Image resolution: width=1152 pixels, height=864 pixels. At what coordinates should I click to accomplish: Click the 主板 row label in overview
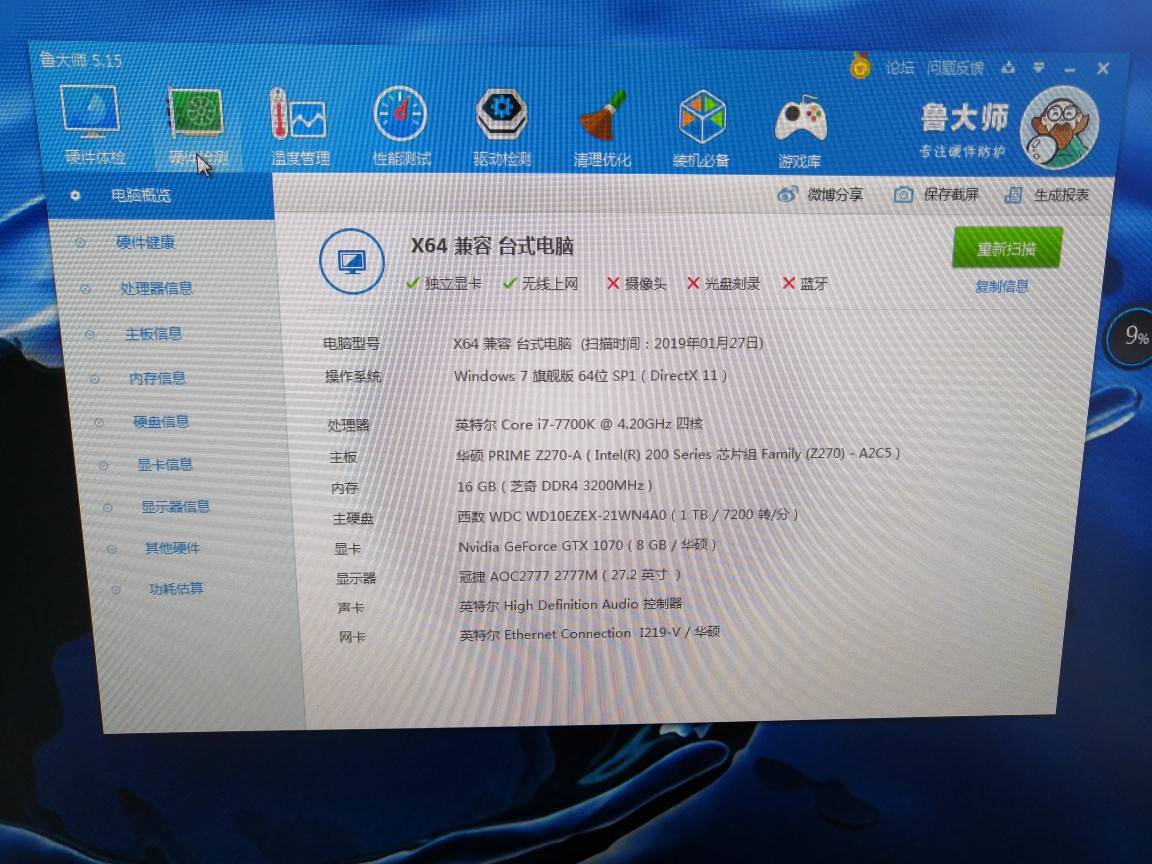click(343, 457)
